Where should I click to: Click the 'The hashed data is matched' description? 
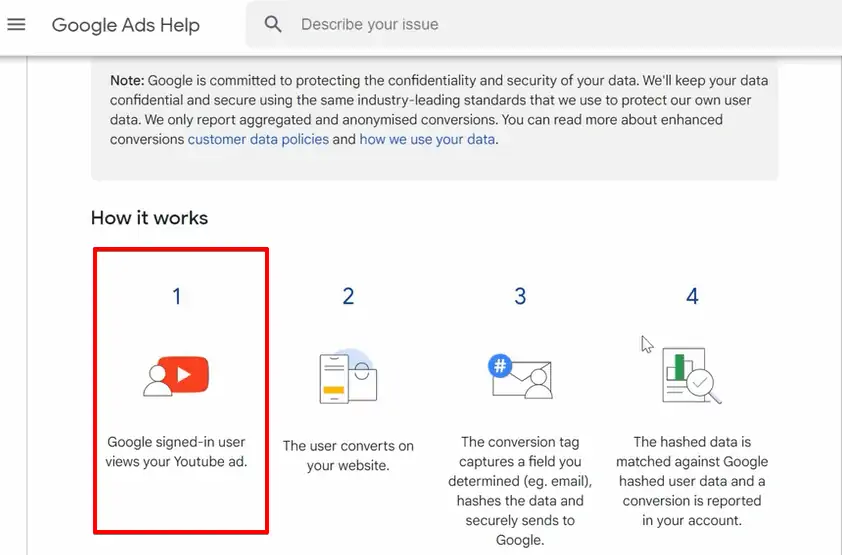pos(692,481)
